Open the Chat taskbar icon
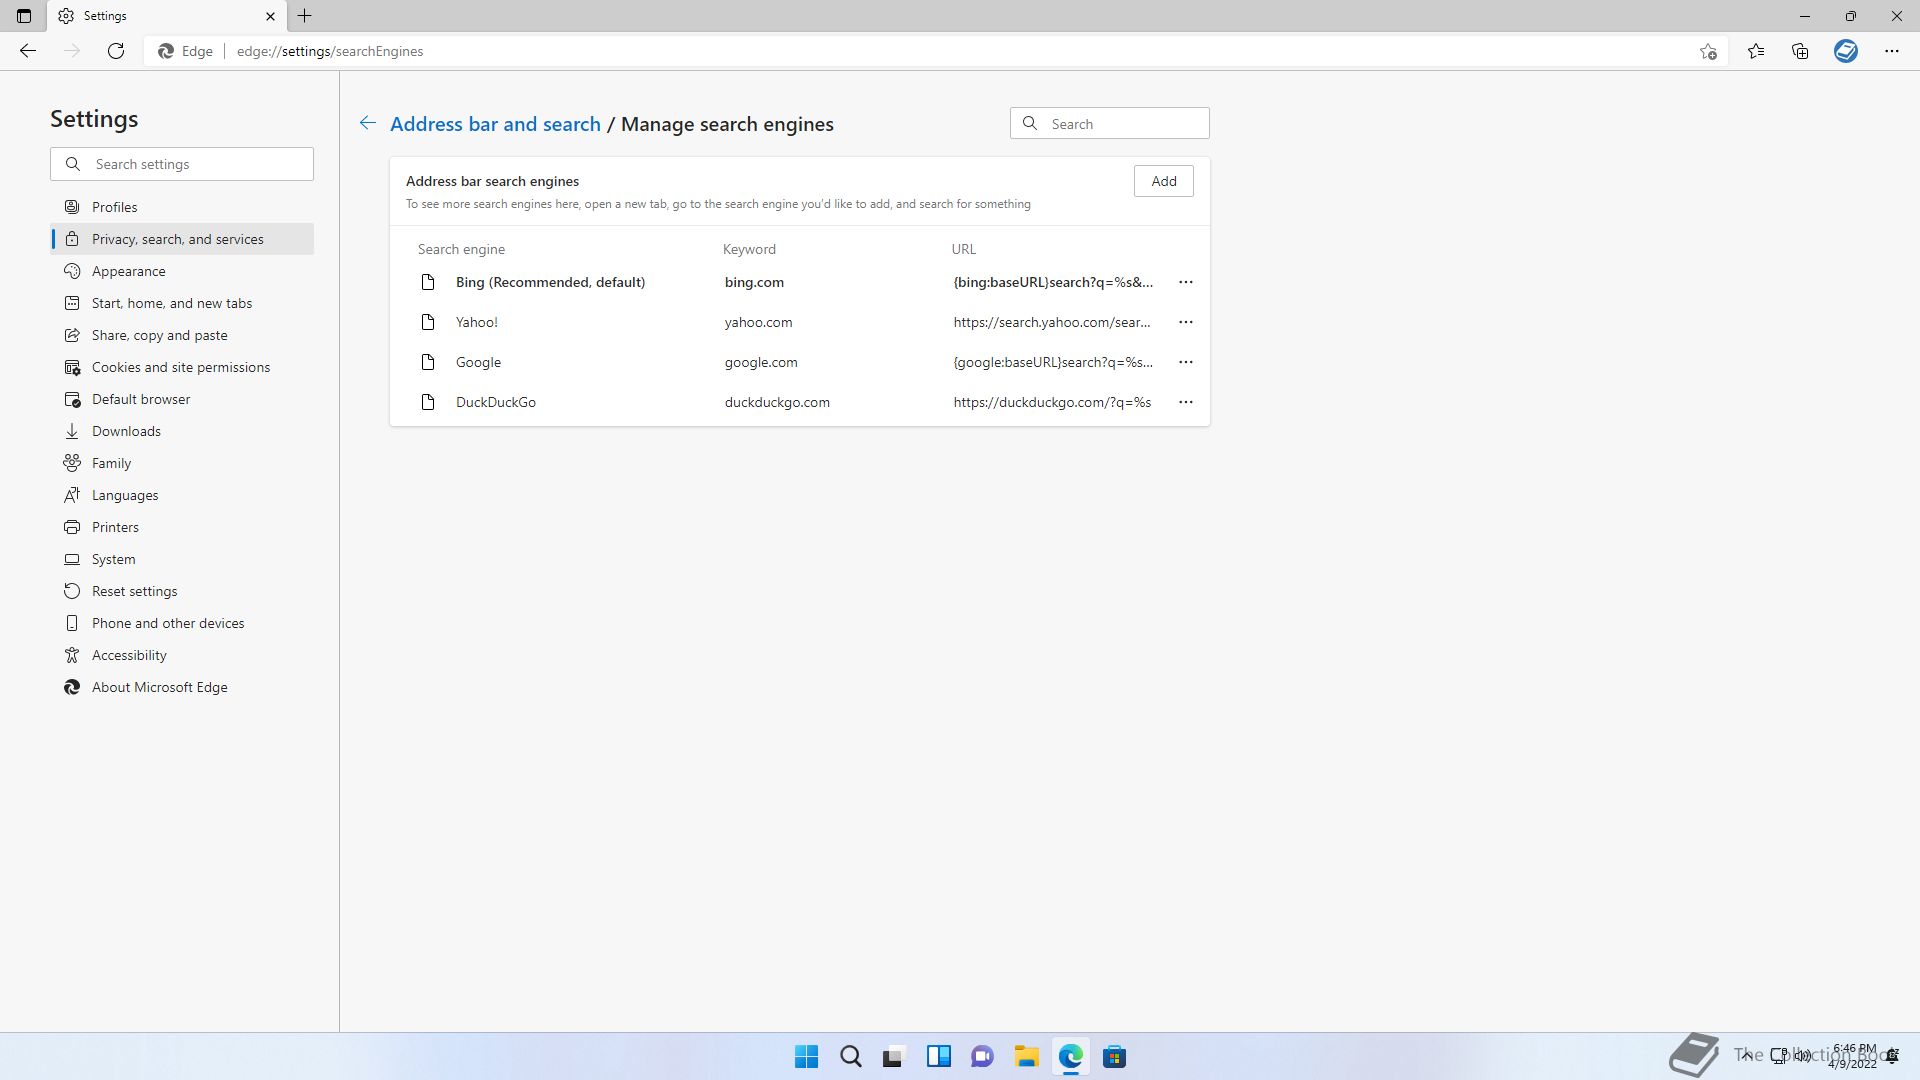This screenshot has width=1920, height=1080. click(x=982, y=1056)
